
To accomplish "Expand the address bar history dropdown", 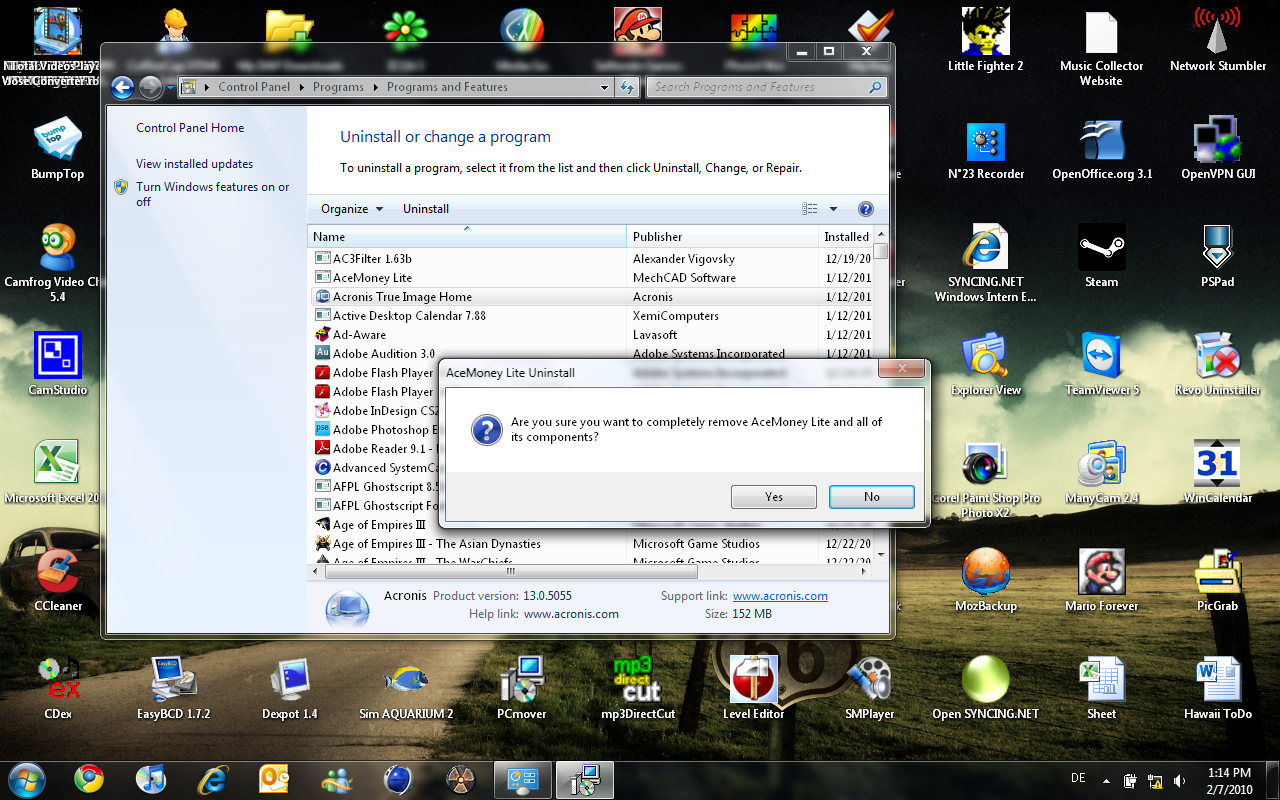I will click(604, 87).
